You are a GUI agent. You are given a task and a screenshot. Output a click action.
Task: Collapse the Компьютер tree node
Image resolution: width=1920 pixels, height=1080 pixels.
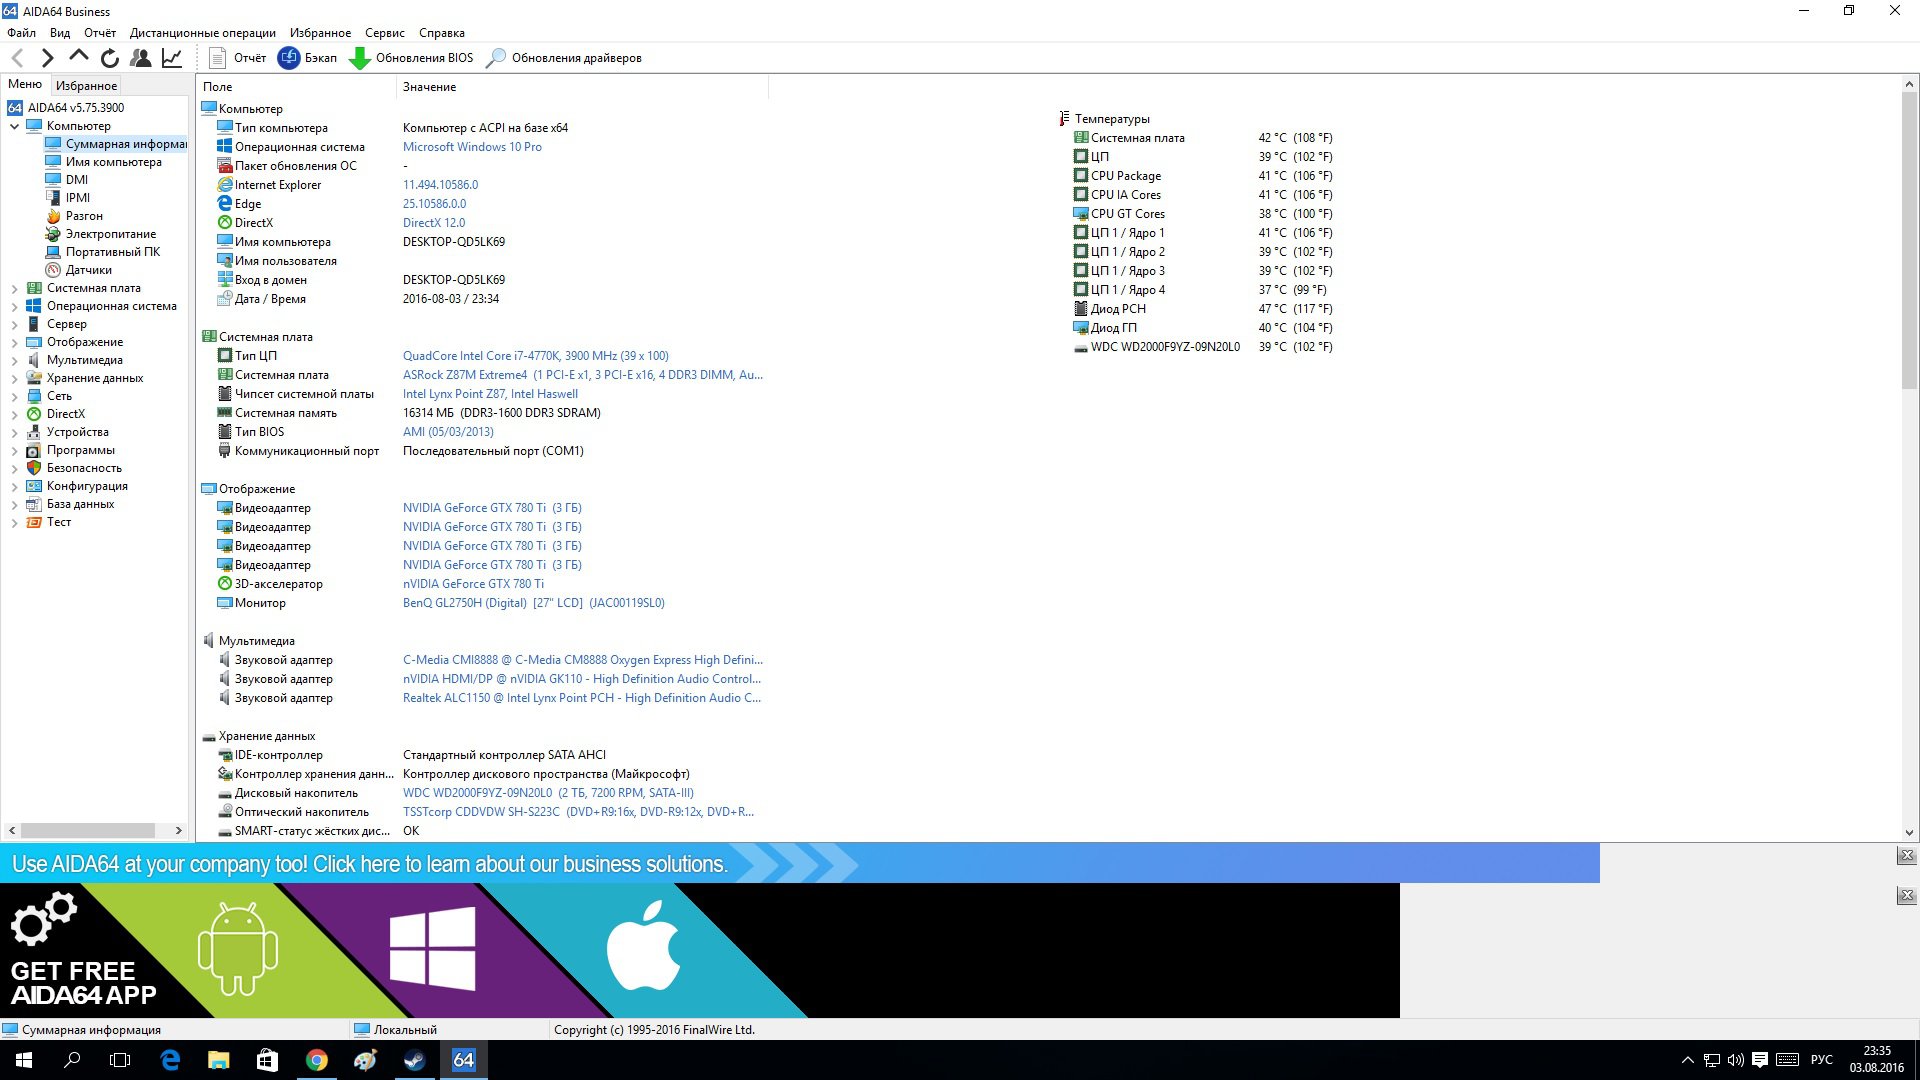(14, 126)
